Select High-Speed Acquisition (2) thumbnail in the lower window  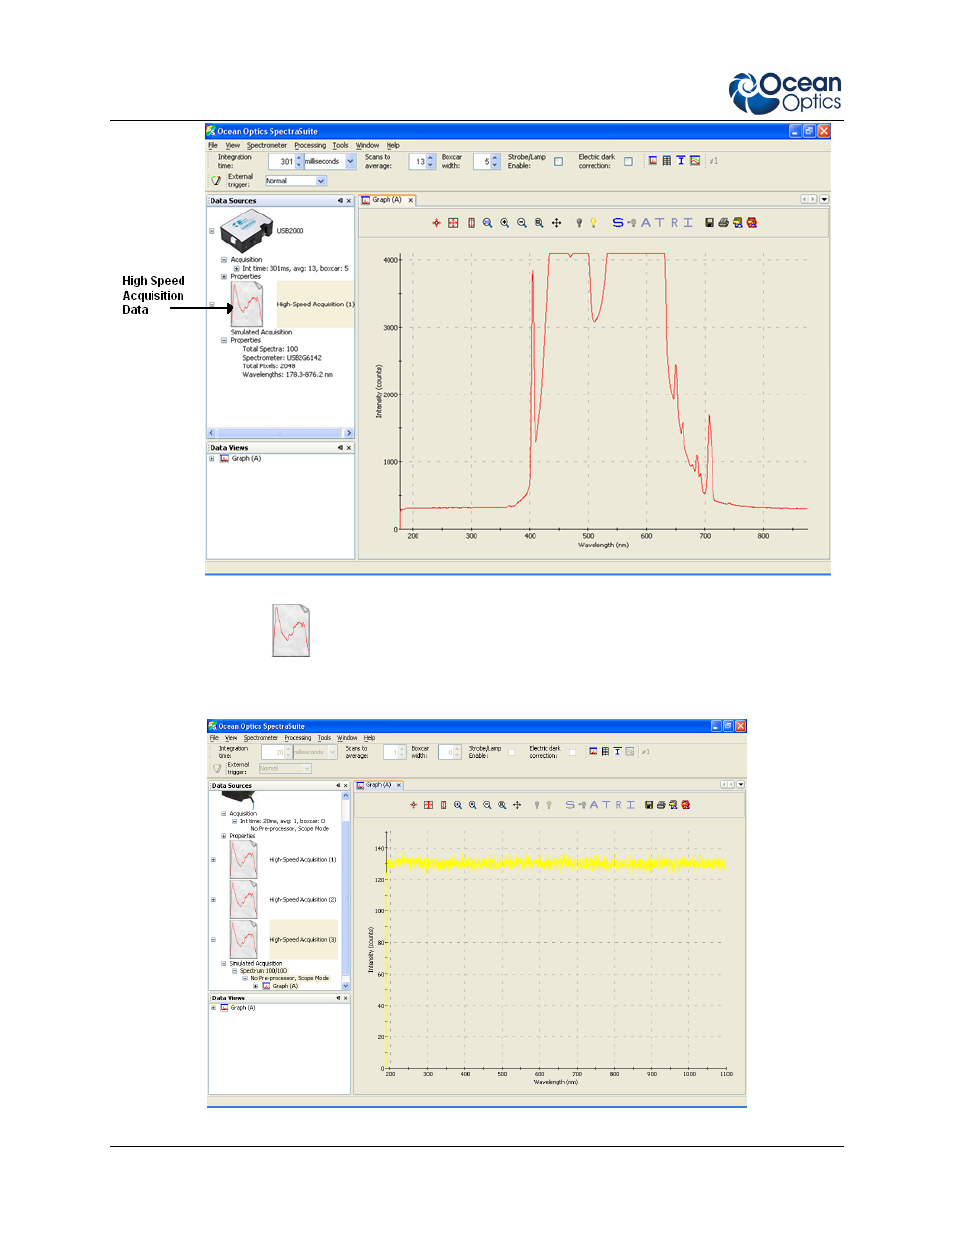point(243,900)
